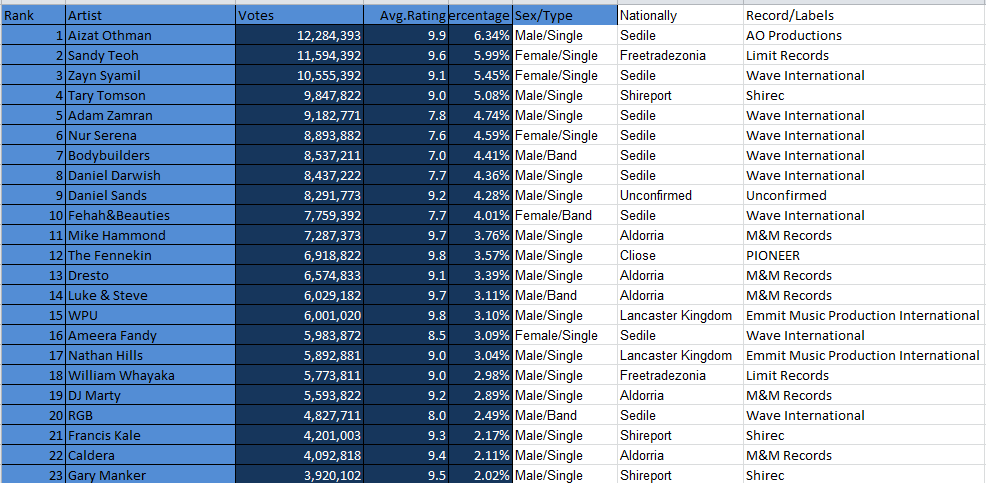Select the Nathan Hills cell
The image size is (986, 483).
coord(151,355)
